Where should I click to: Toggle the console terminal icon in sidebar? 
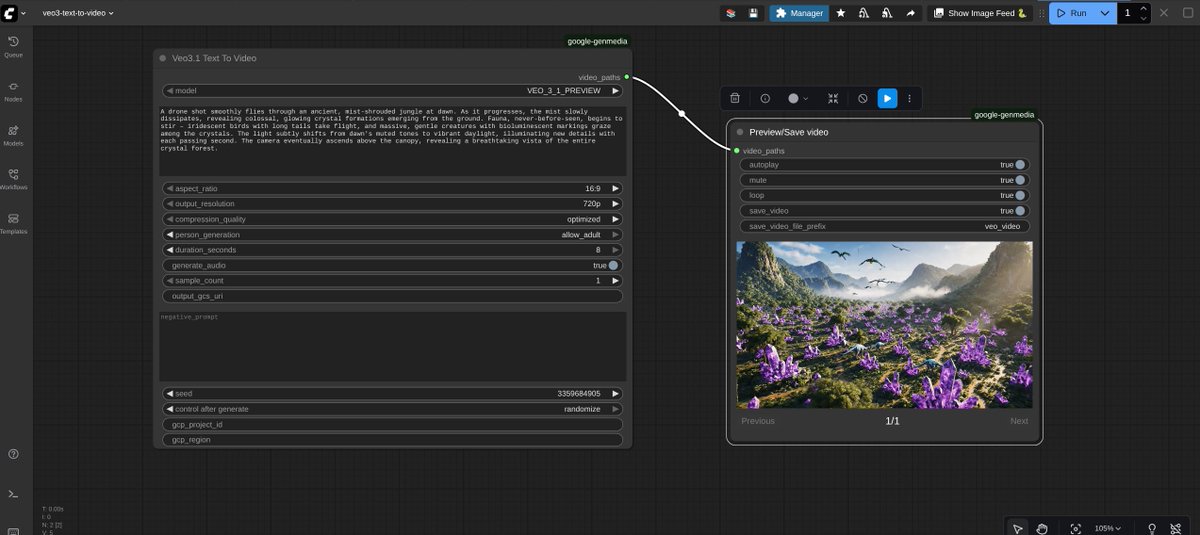tap(14, 494)
